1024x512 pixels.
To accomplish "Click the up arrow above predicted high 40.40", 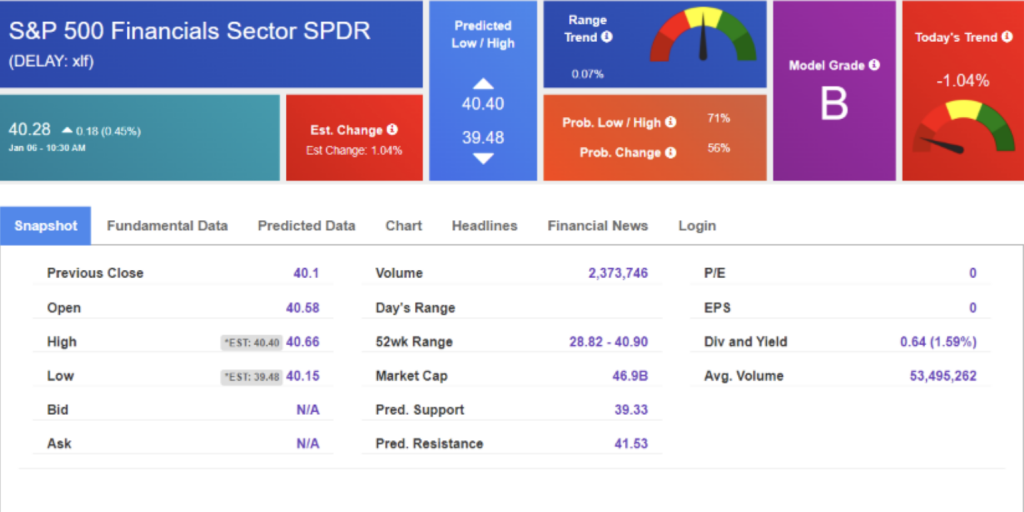I will 483,84.
